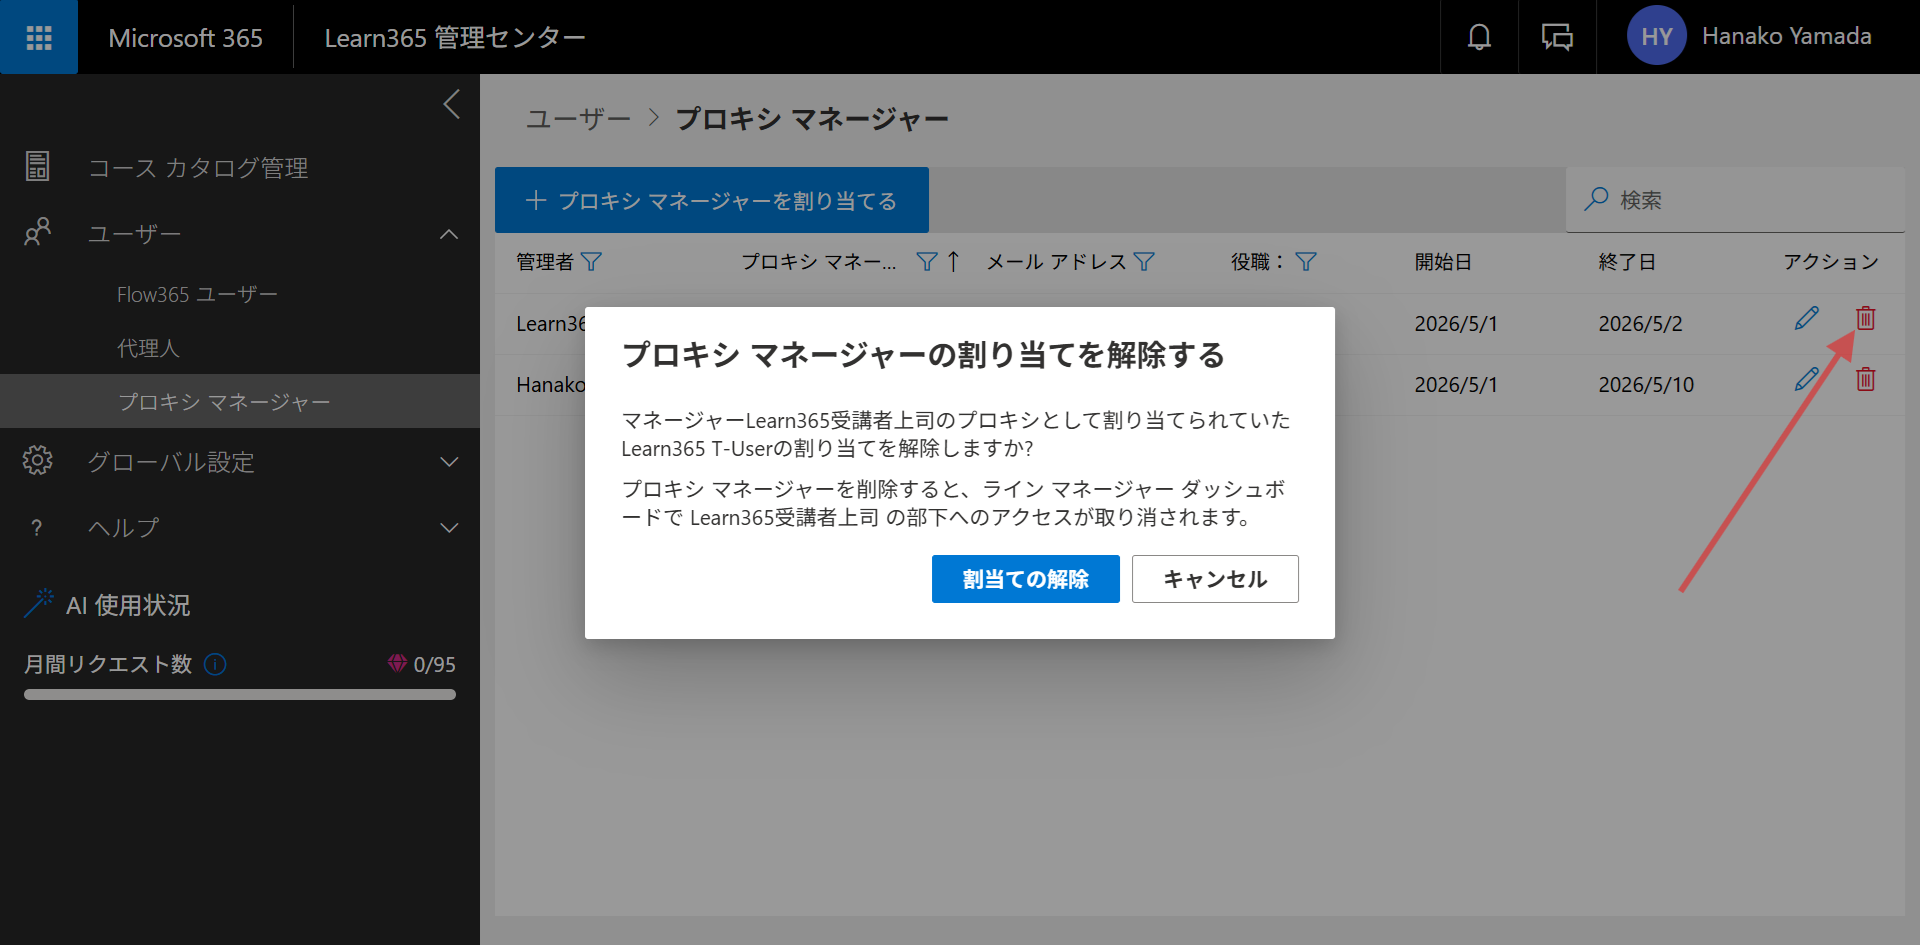Select プロキシ マネージャー in the sidebar

pos(240,402)
